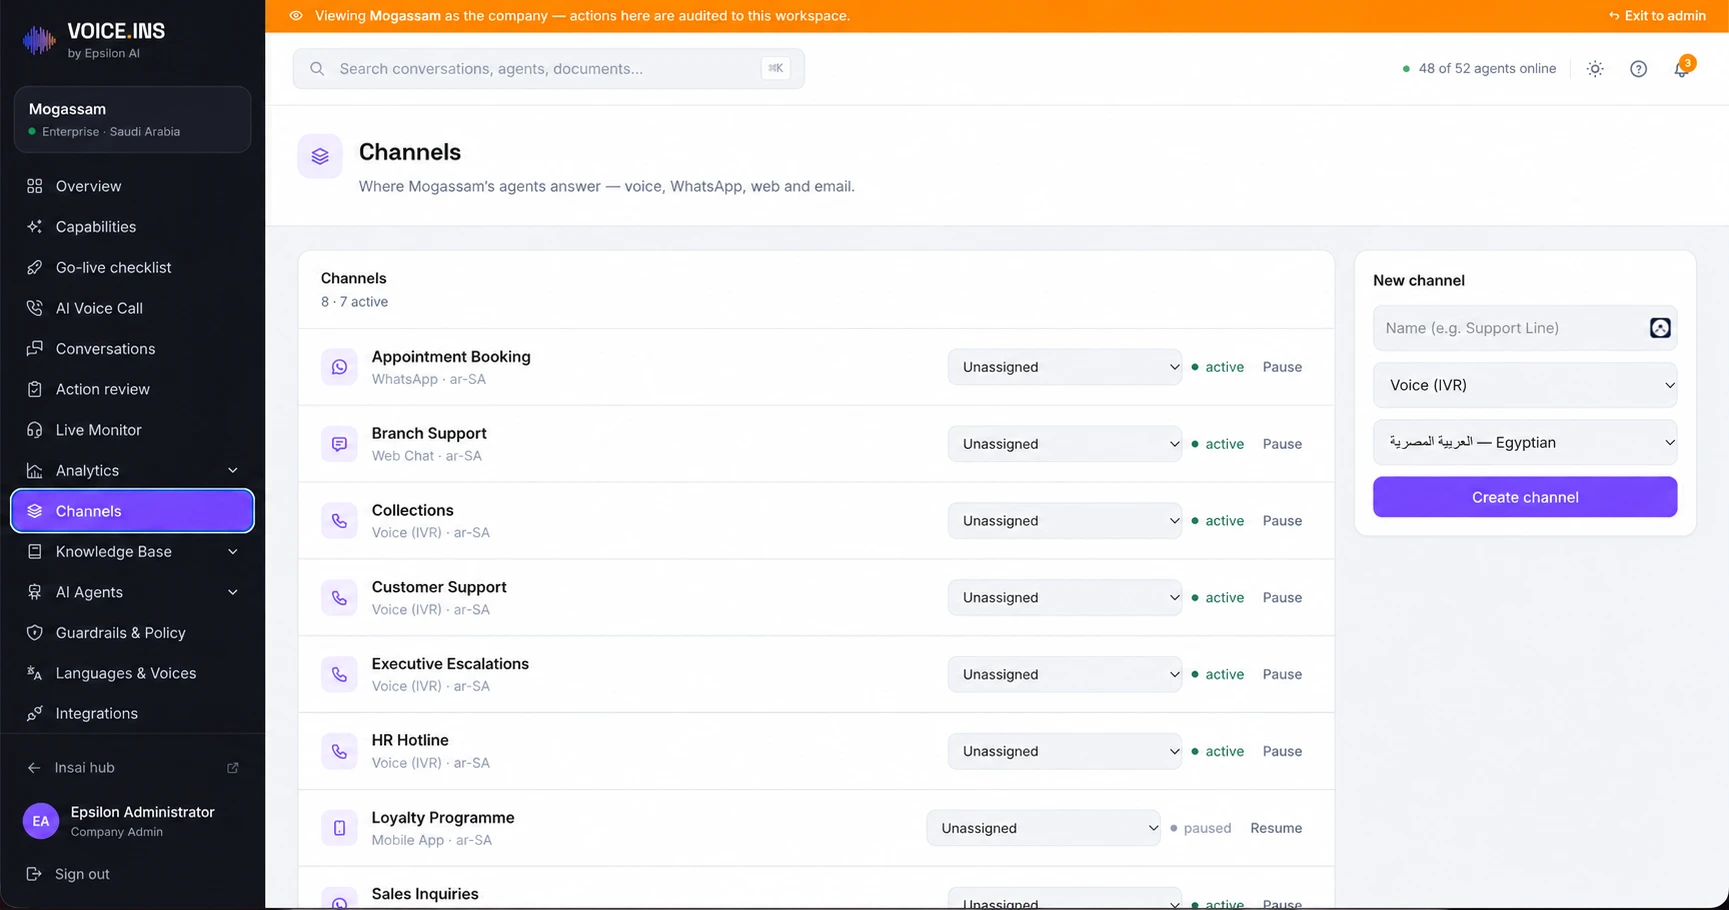Click the search magnifier icon
The image size is (1729, 910).
(x=317, y=69)
